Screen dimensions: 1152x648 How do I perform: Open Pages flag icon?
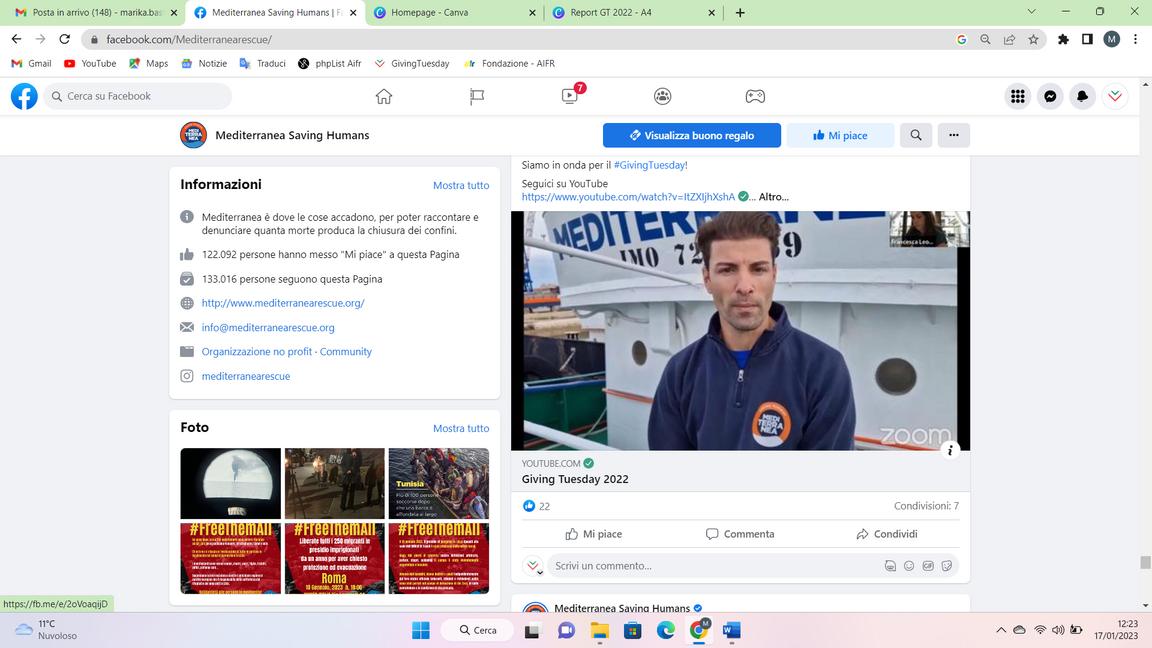477,96
